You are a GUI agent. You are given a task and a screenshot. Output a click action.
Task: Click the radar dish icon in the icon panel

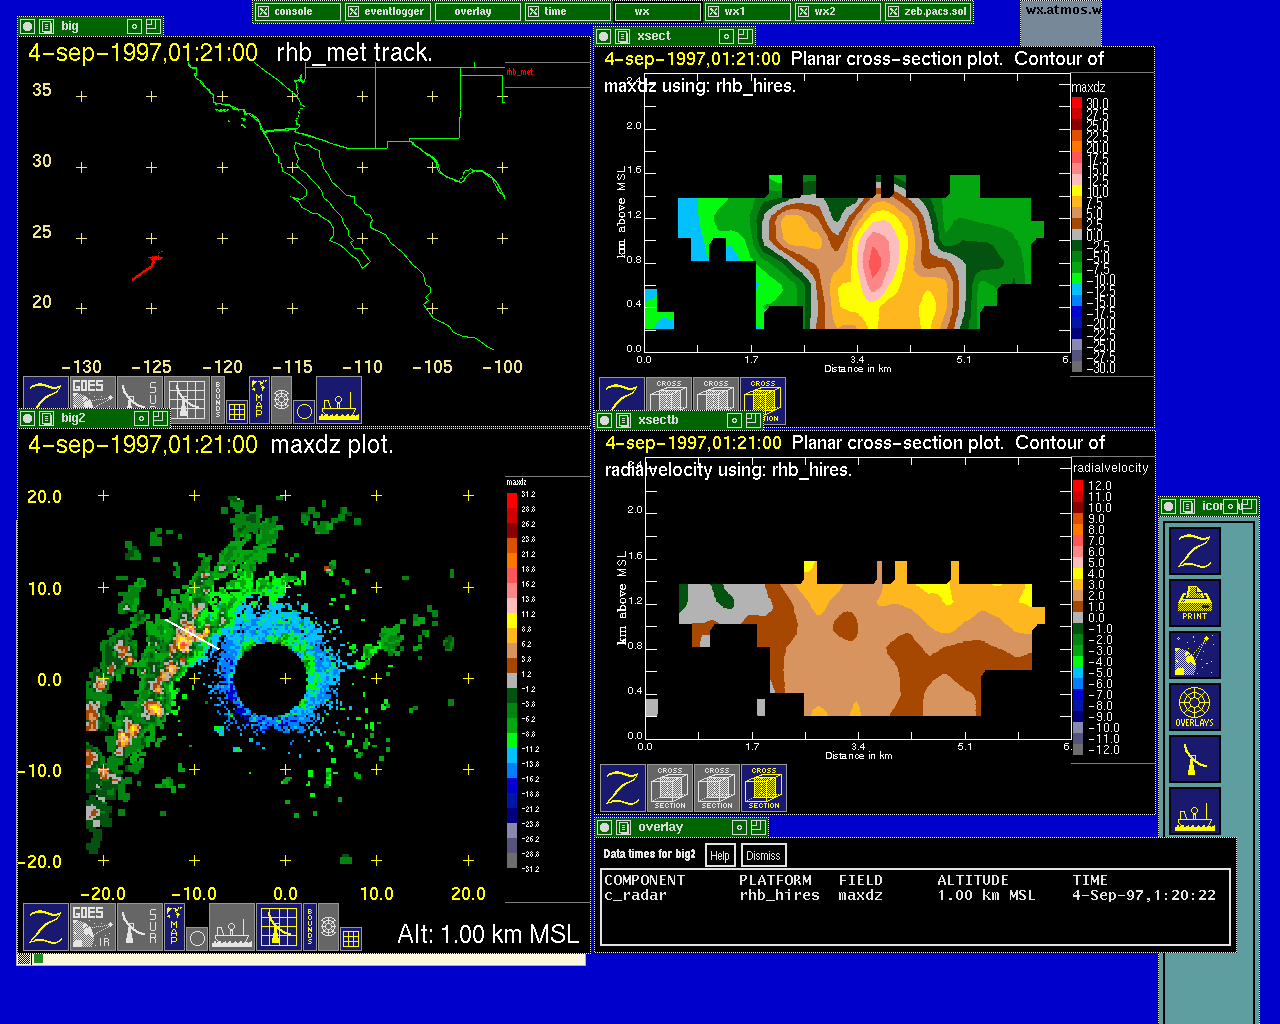1194,759
